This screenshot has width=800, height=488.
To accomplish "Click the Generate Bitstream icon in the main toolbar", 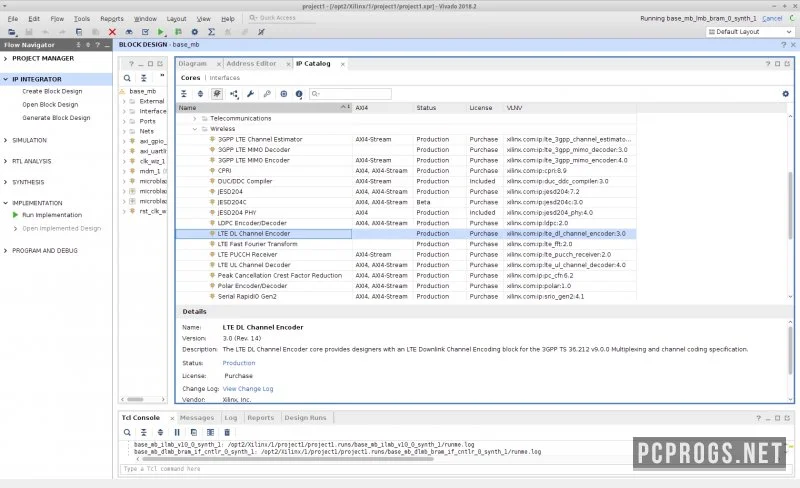I will 178,32.
